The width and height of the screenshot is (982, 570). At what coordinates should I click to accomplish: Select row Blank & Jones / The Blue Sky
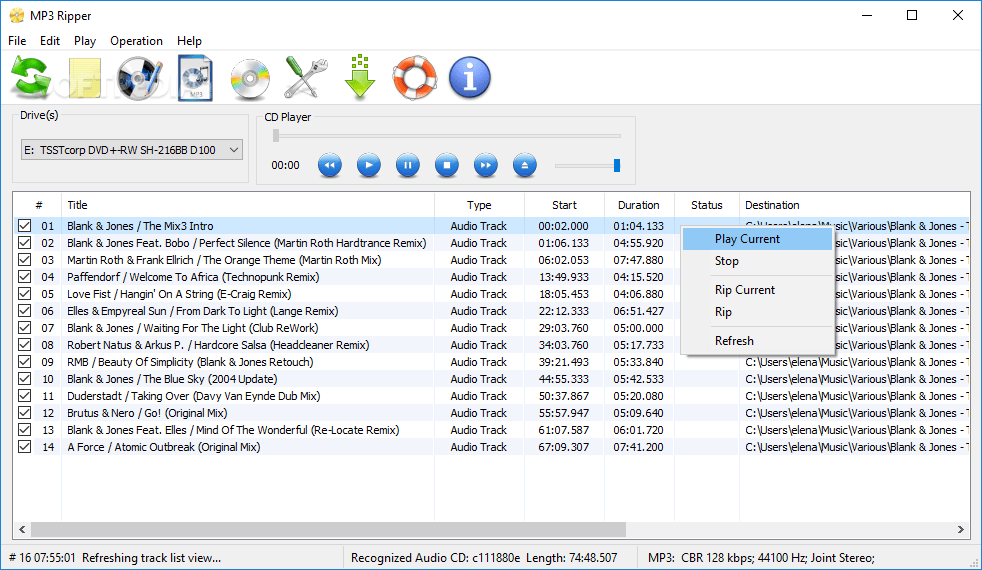click(492, 379)
